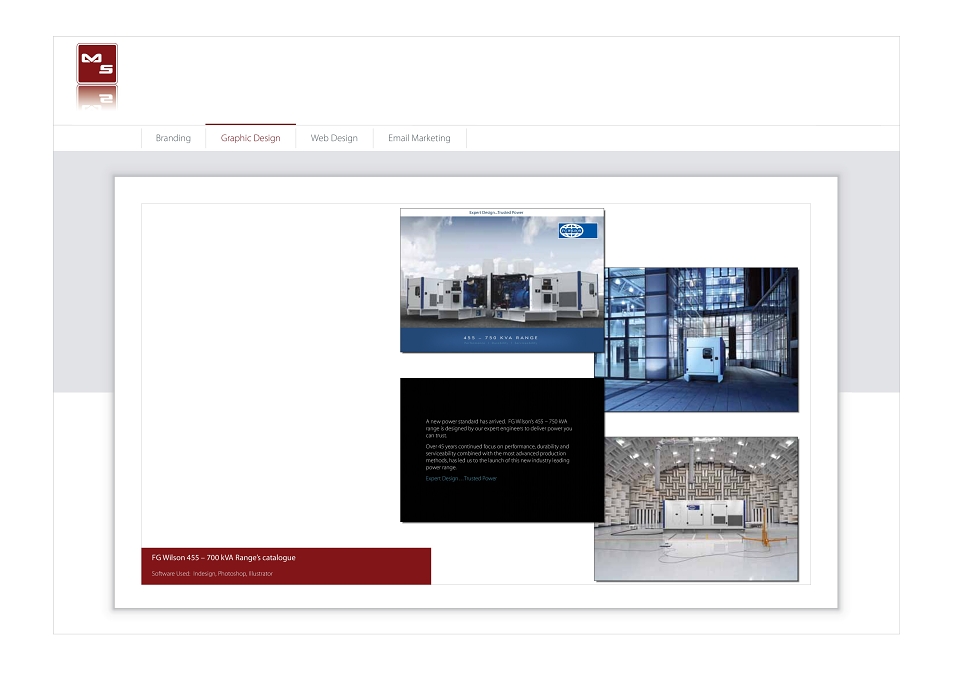
Task: Switch to the Web Design tab
Action: (x=334, y=138)
